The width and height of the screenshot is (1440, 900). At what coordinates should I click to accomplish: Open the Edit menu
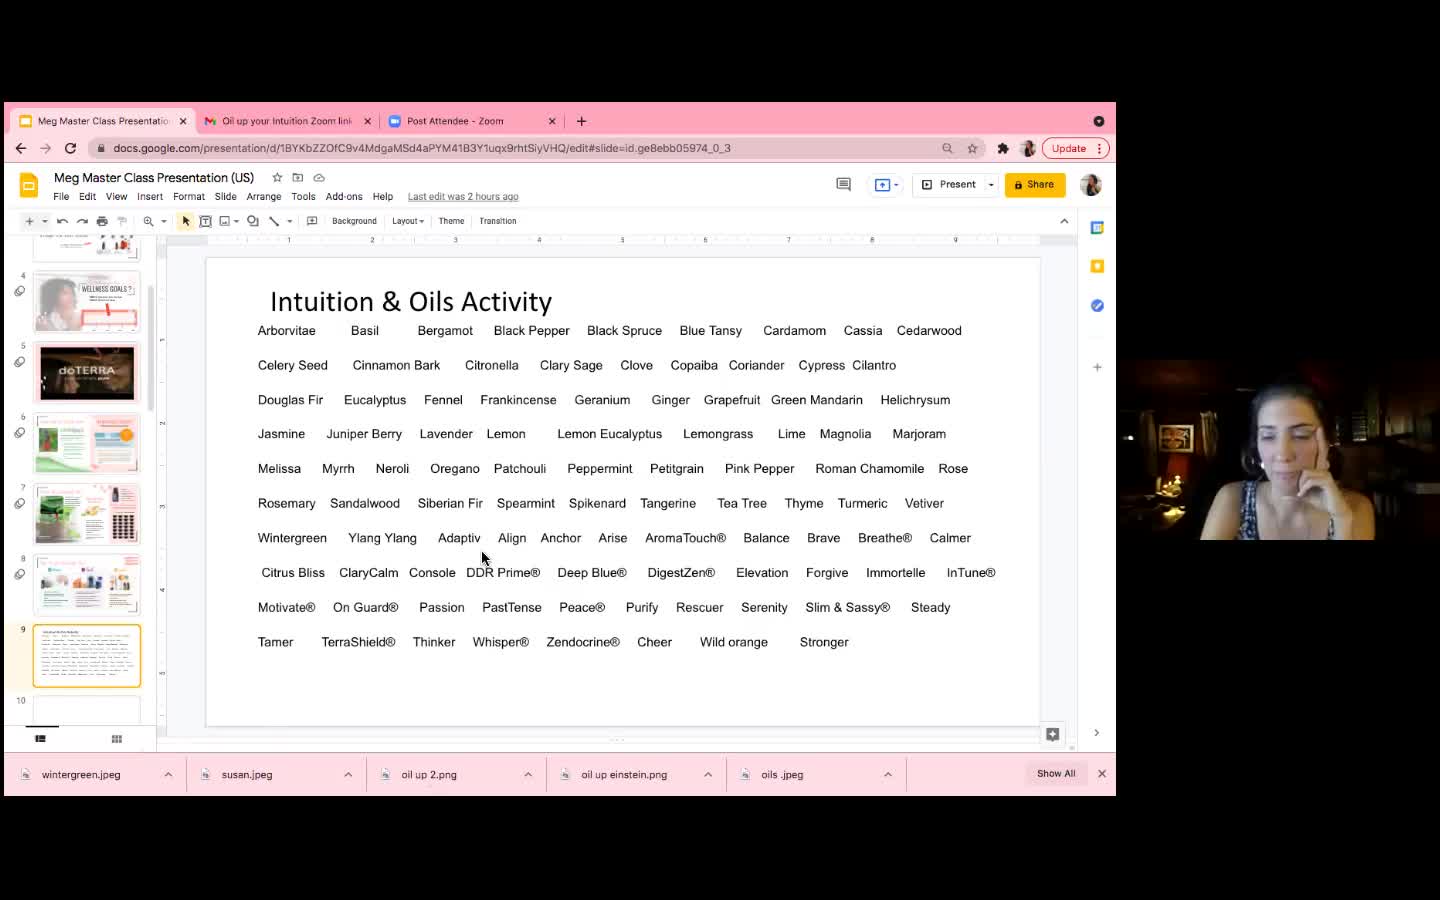(x=88, y=197)
